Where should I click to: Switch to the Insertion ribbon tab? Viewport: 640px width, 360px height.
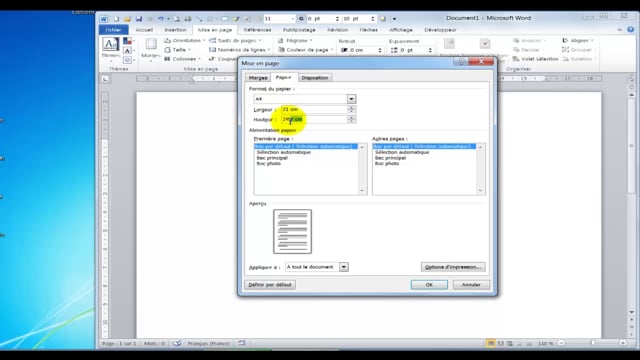pos(175,30)
